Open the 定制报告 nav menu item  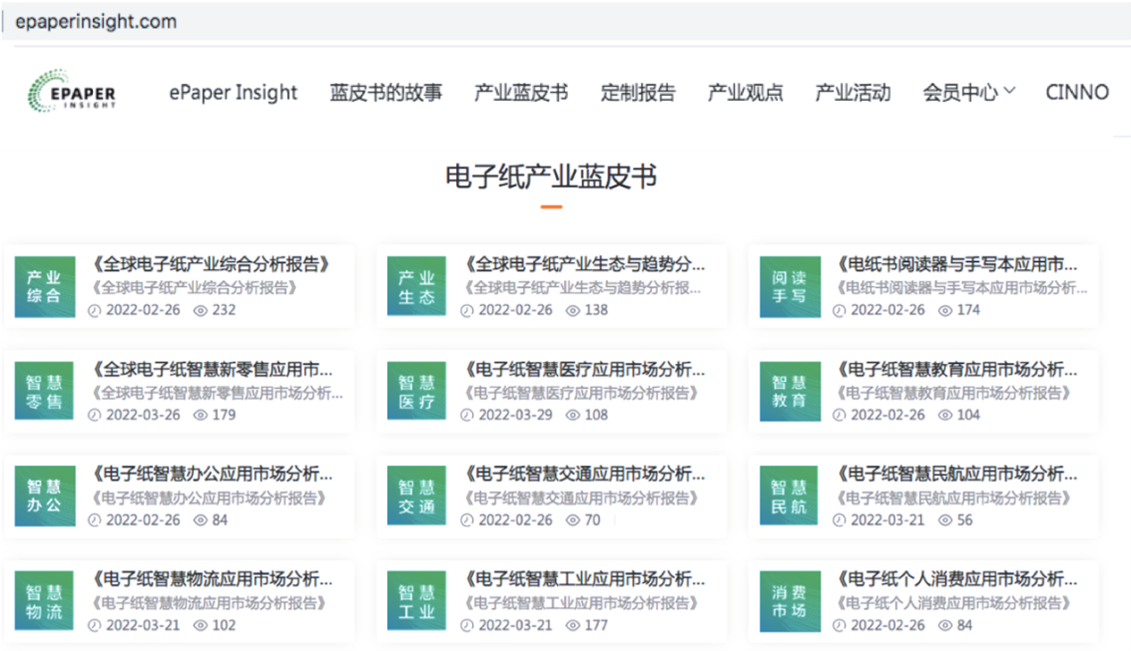pyautogui.click(x=638, y=93)
